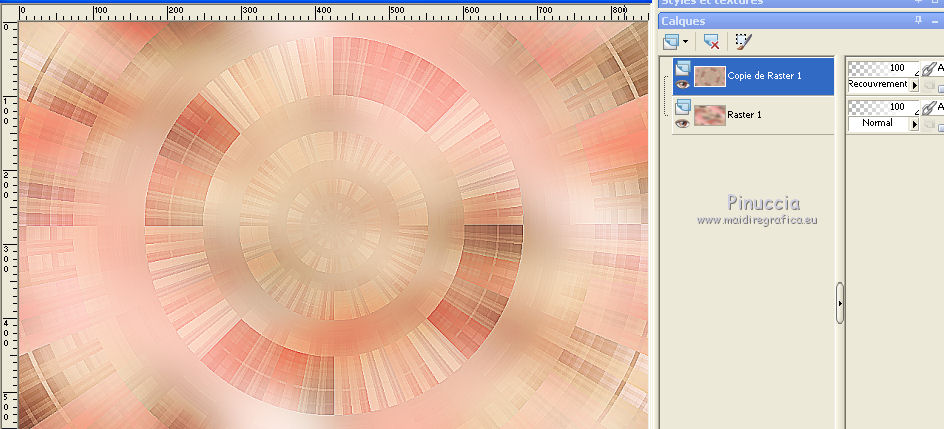The width and height of the screenshot is (944, 429).
Task: Select the Copie de Raster 1 layer name
Action: (764, 76)
